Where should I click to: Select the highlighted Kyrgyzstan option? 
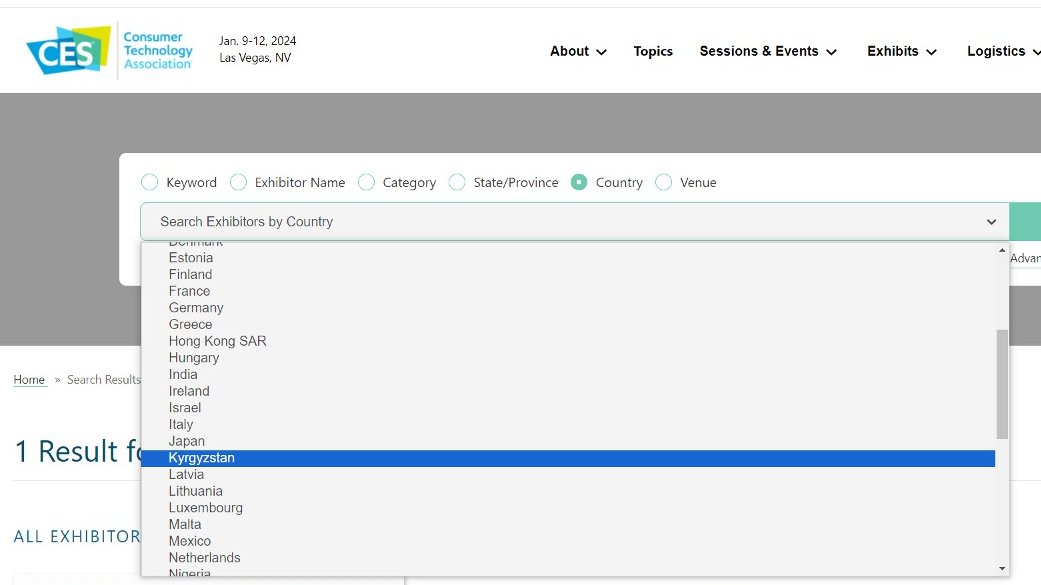pyautogui.click(x=568, y=458)
